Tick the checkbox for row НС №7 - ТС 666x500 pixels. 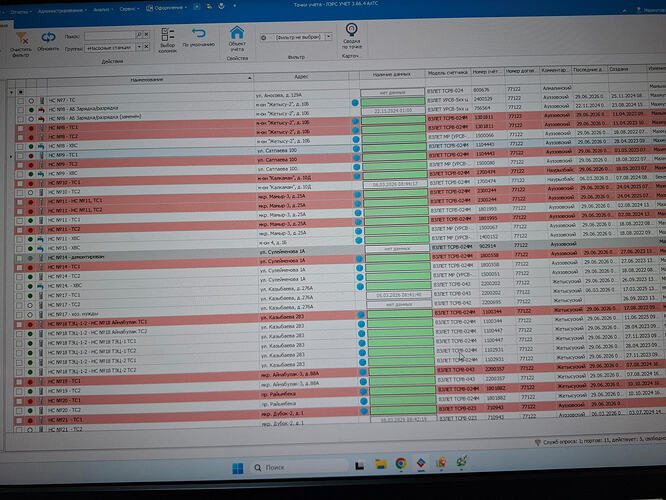pos(20,101)
